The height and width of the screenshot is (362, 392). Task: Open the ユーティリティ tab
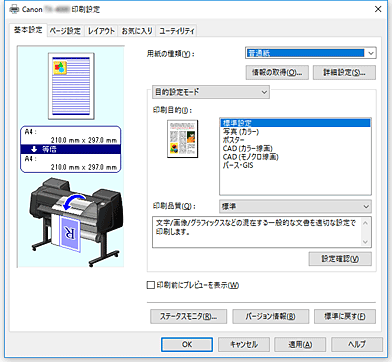177,31
